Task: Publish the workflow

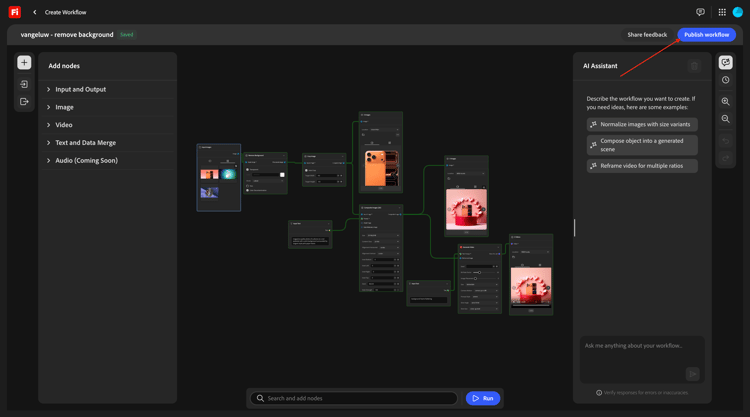Action: tap(706, 34)
